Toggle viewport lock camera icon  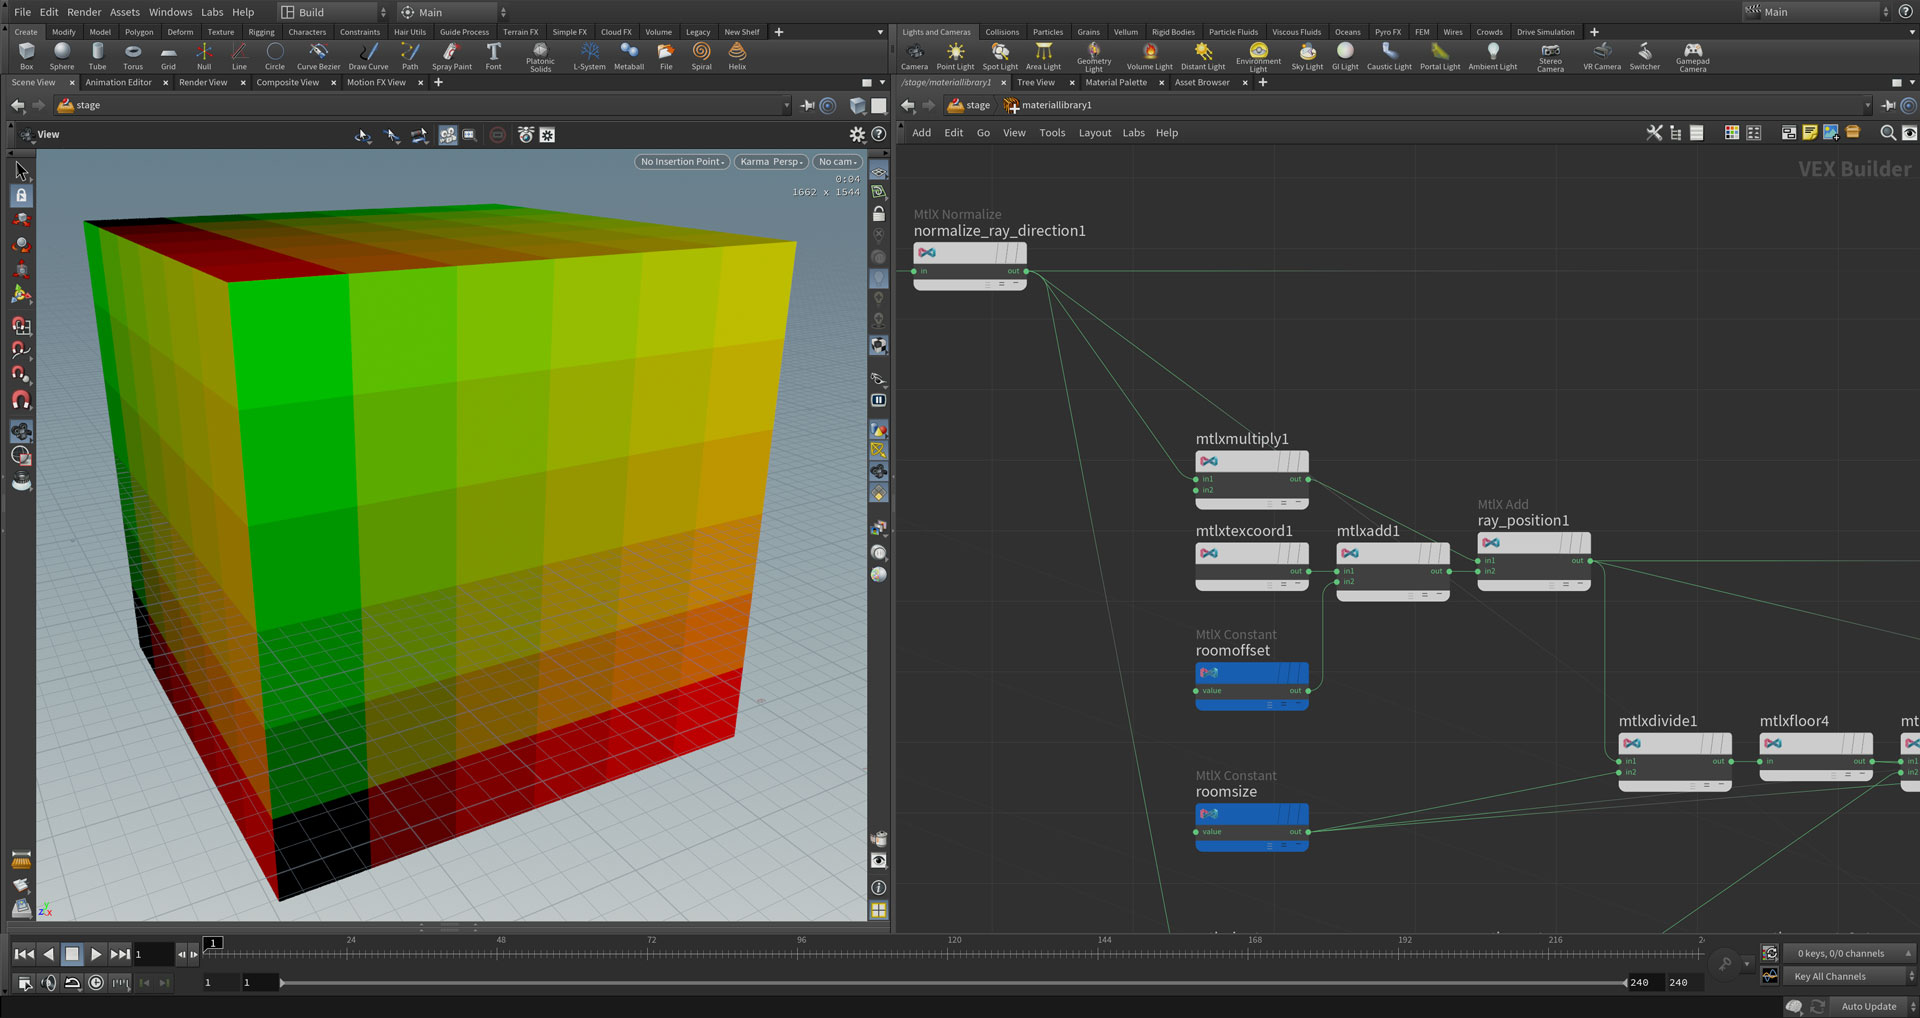(x=879, y=214)
